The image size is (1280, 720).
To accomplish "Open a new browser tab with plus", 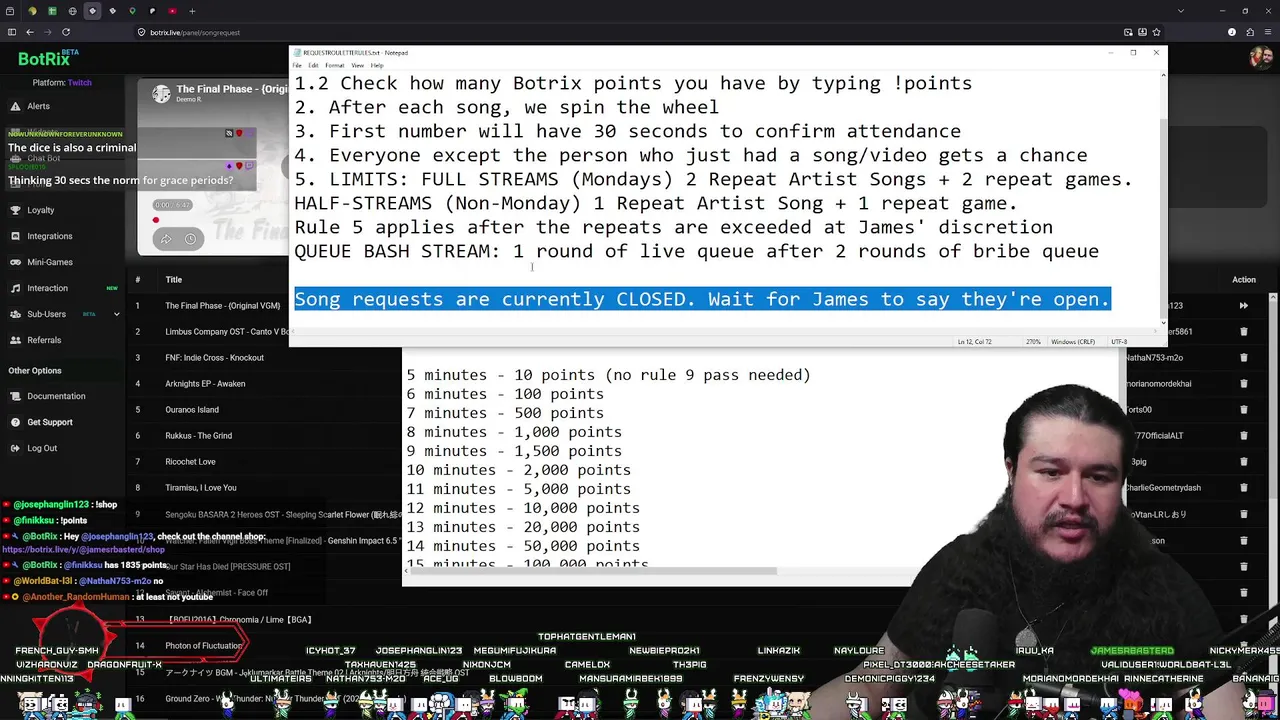I will pos(192,11).
